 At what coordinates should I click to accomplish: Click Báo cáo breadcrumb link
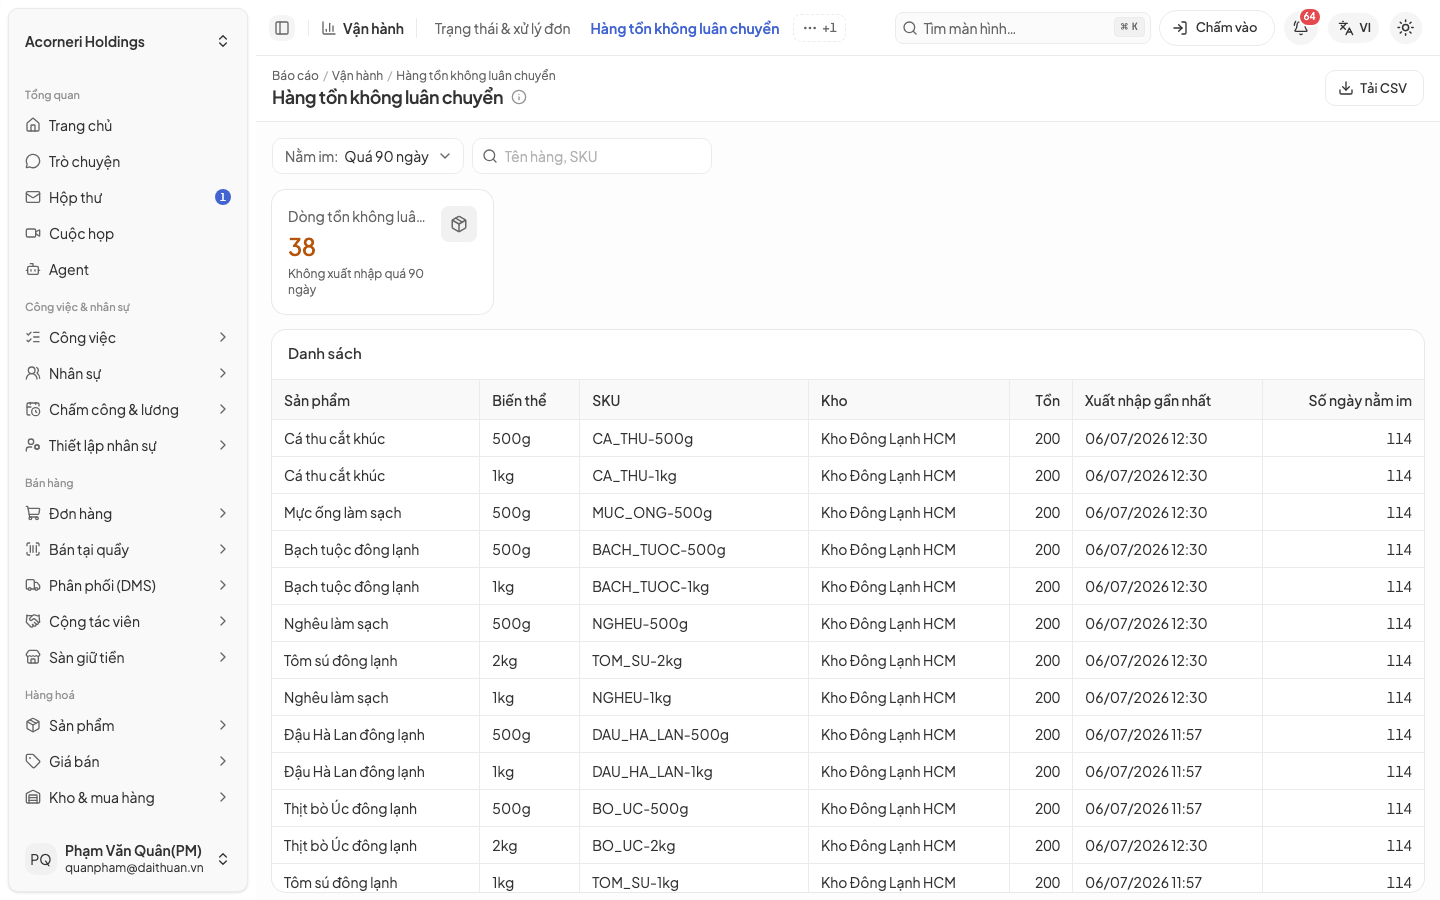point(295,76)
